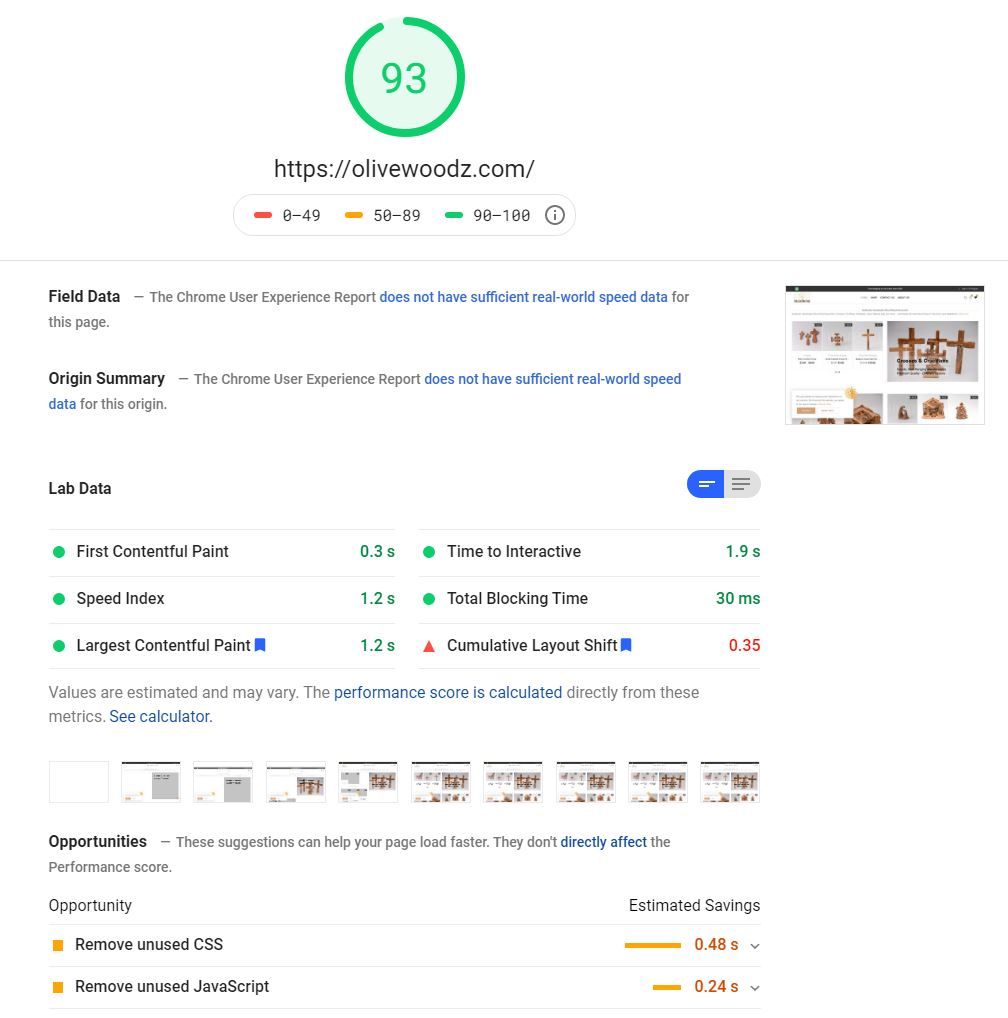Select the compact Lab Data view icon
Screen dimensions: 1008x1018
pyautogui.click(x=706, y=484)
